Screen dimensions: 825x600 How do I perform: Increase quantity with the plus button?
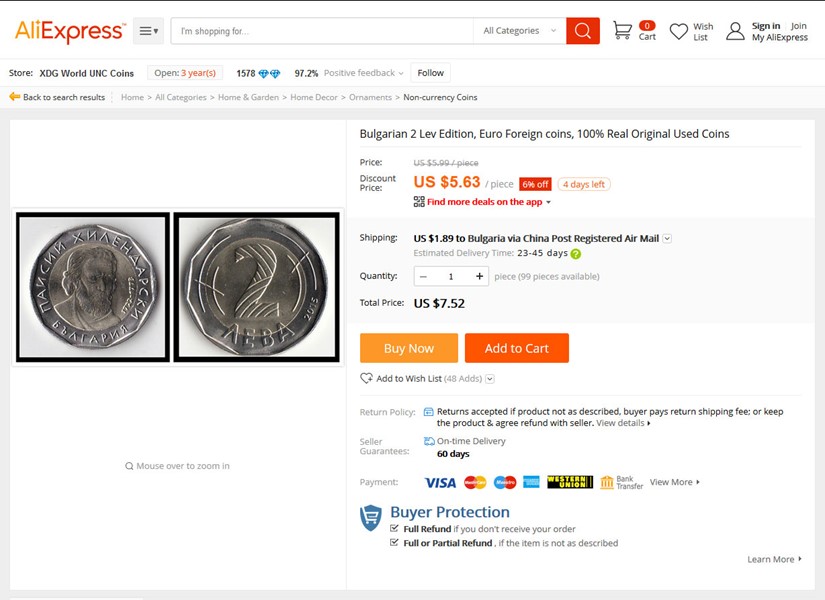click(480, 276)
